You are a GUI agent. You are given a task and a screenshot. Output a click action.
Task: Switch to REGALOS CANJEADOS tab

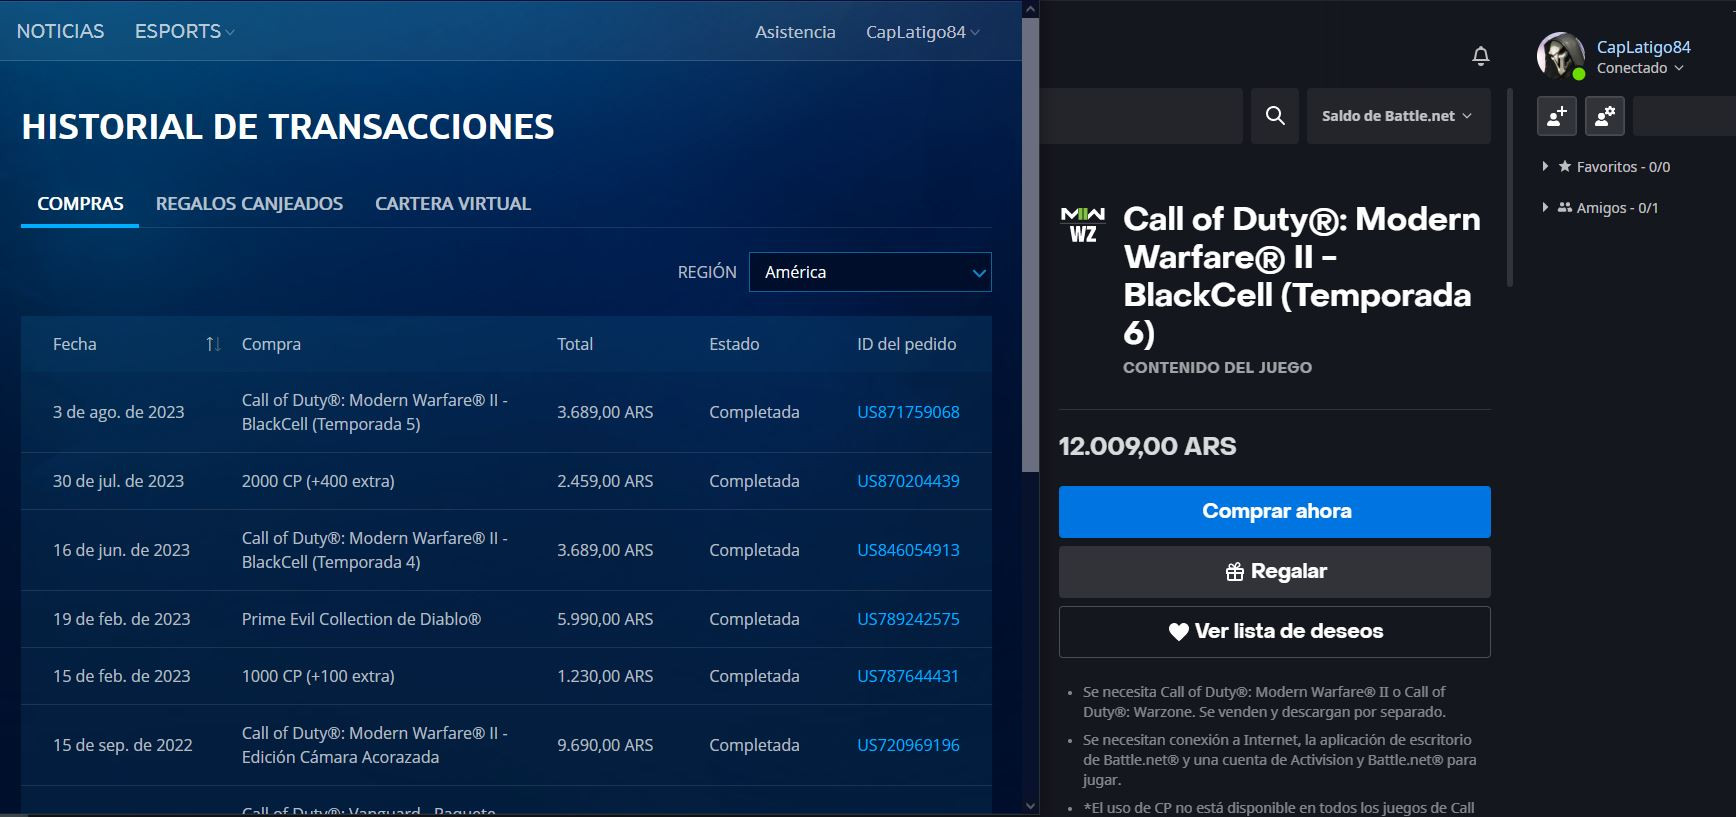(x=249, y=204)
